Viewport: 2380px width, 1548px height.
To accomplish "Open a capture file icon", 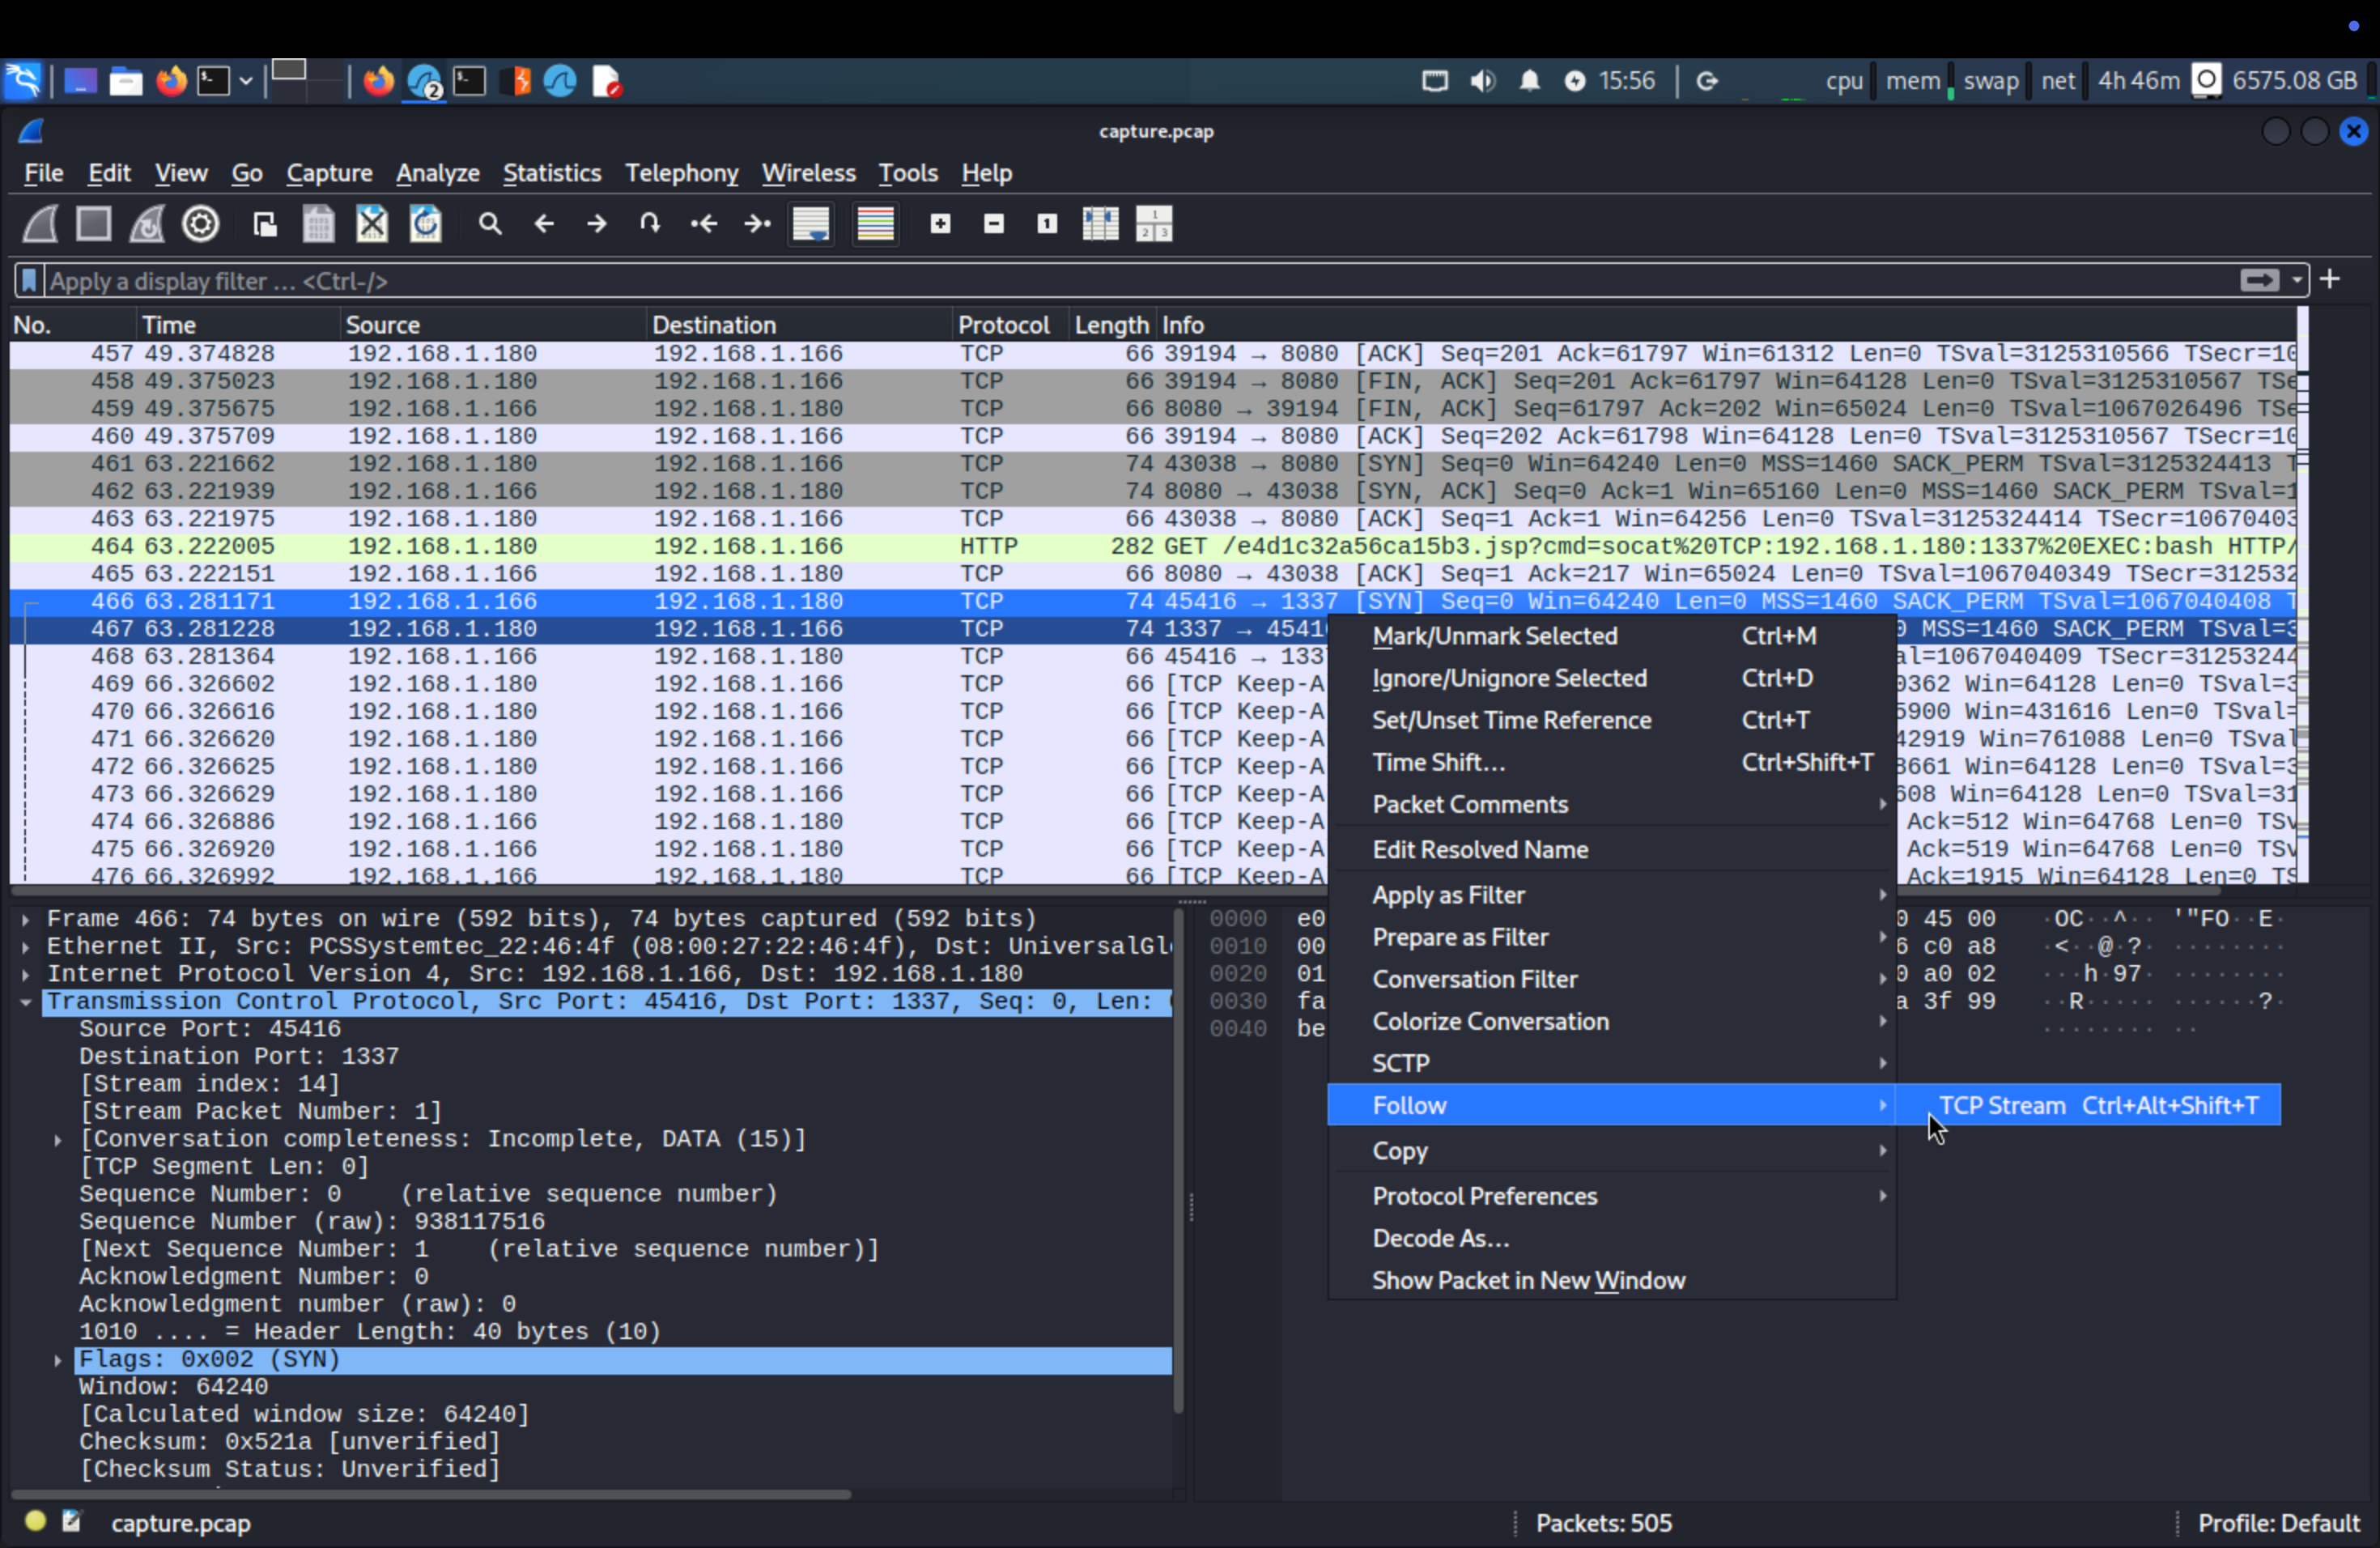I will 265,223.
